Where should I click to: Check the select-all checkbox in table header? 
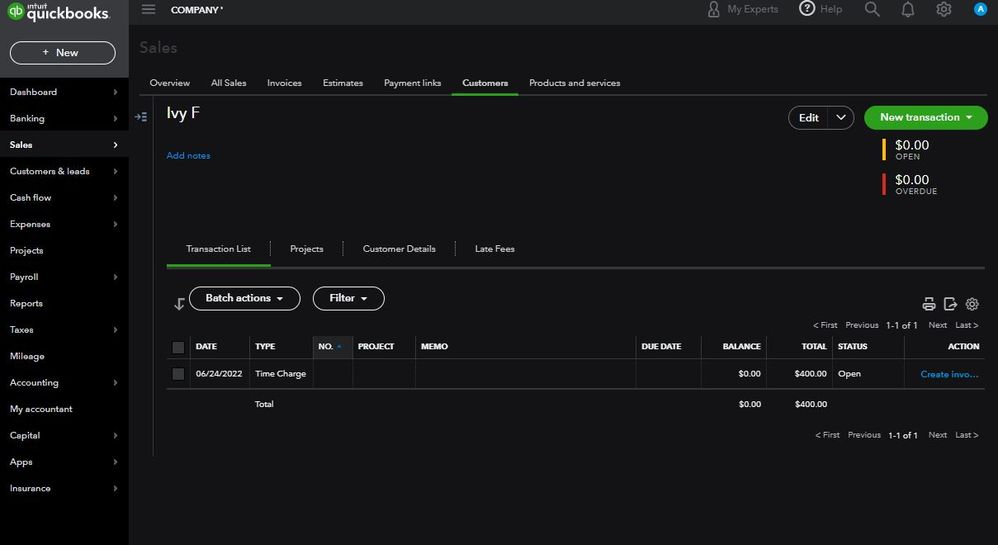click(178, 347)
